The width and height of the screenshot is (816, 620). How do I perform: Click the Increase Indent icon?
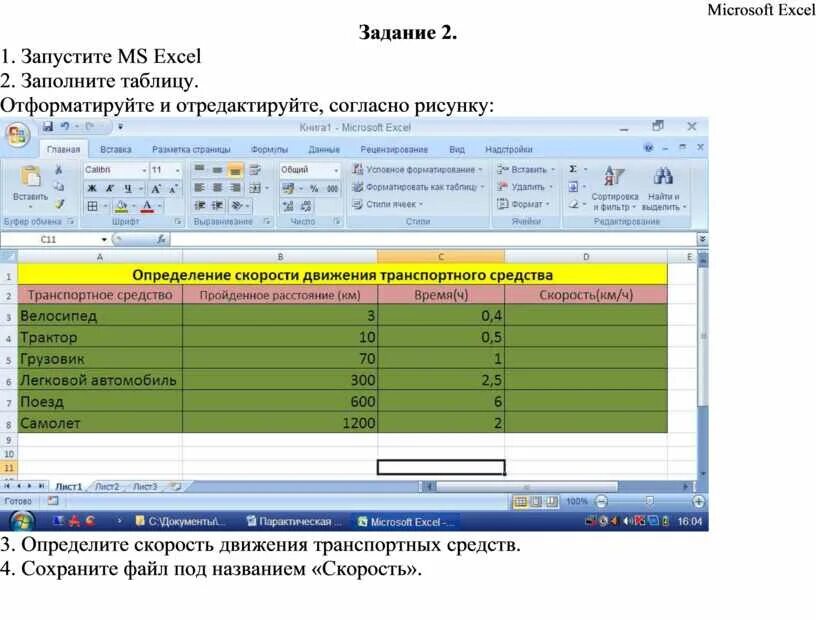click(218, 206)
